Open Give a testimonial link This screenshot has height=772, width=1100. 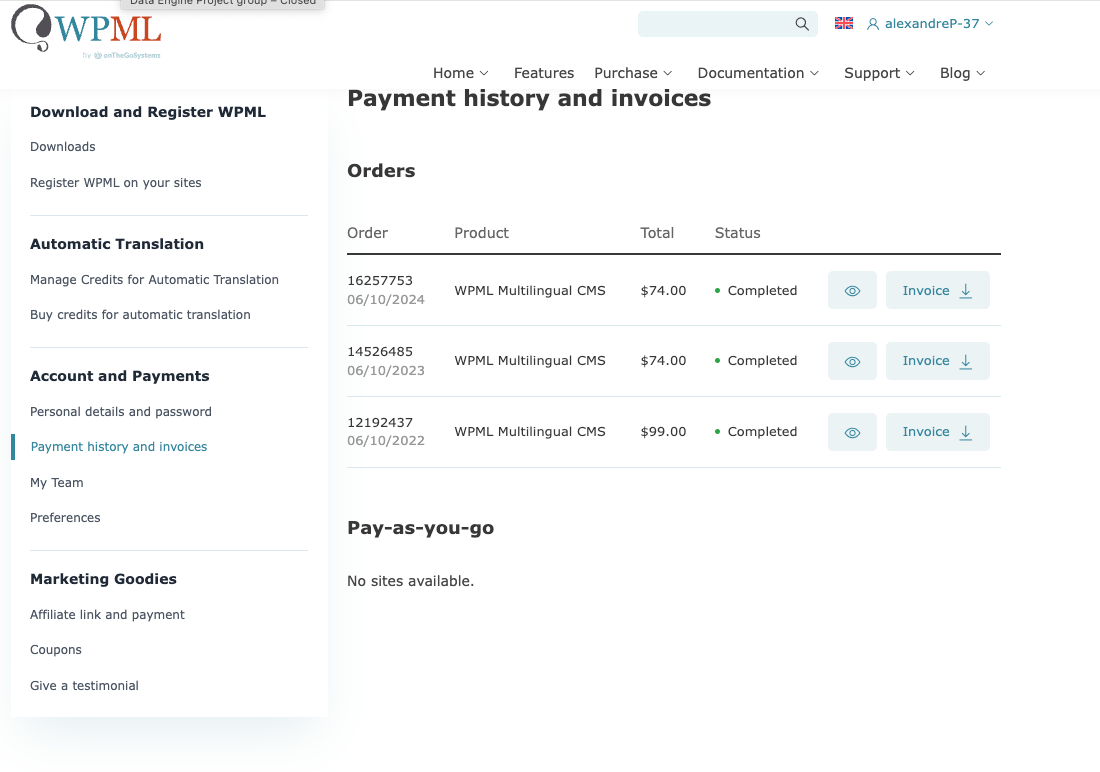click(x=84, y=685)
